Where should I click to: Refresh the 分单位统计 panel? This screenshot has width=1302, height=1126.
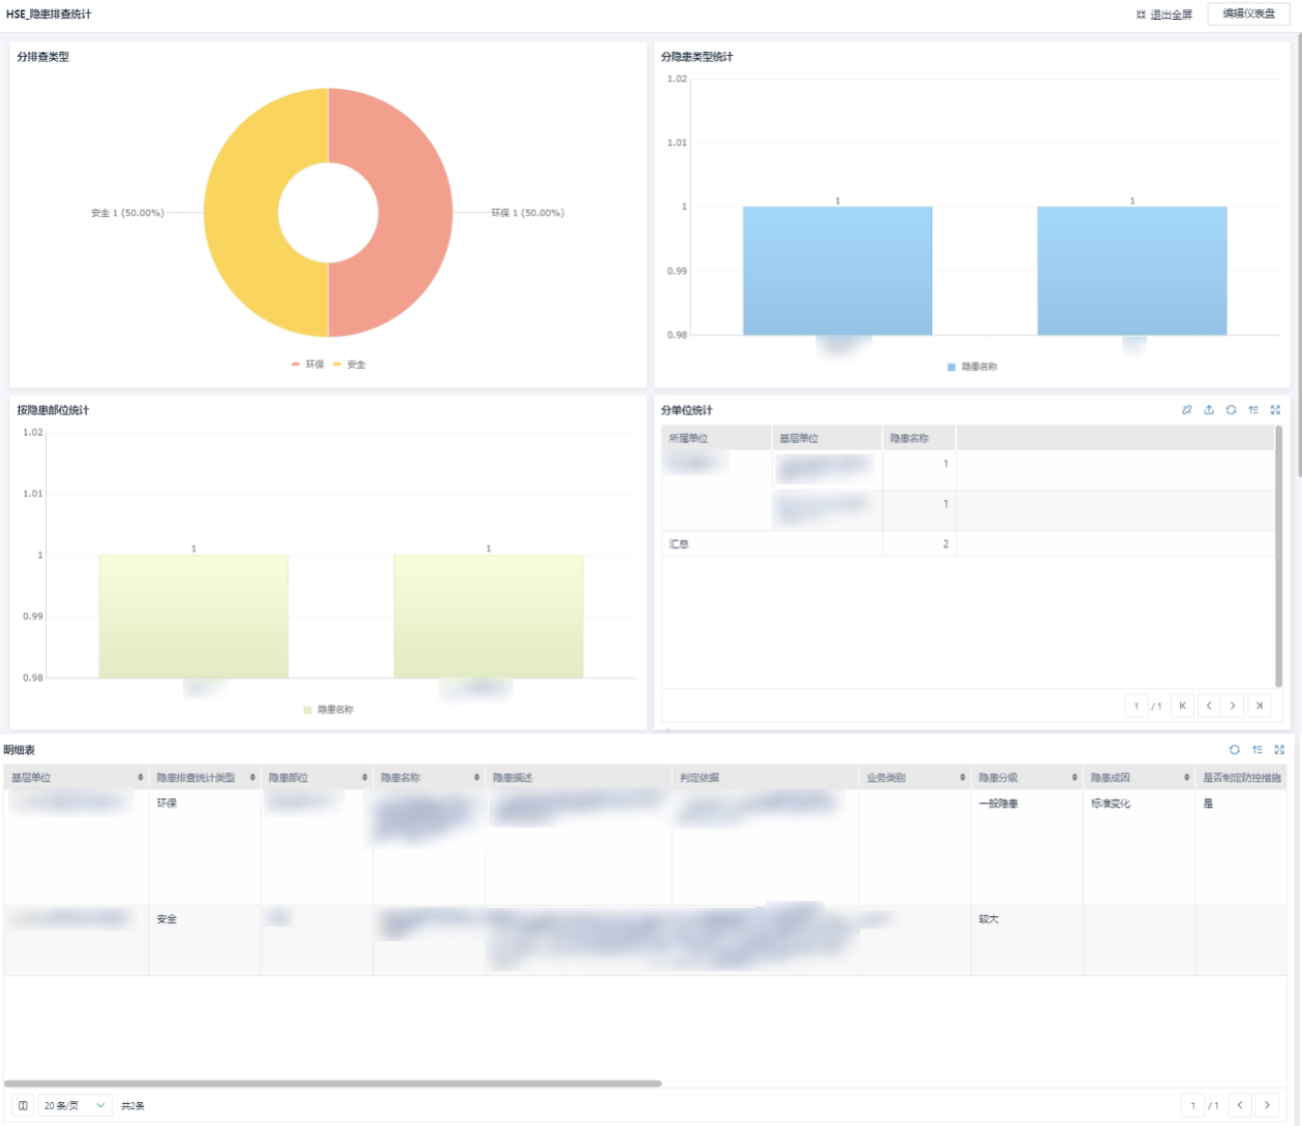pyautogui.click(x=1231, y=410)
